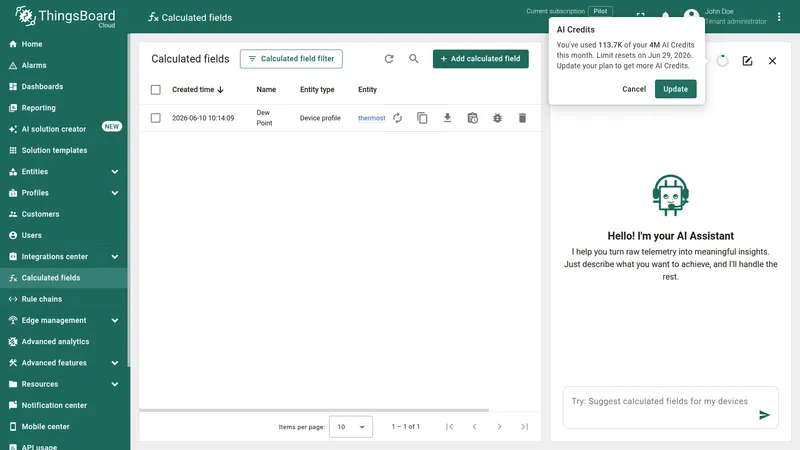Screen dimensions: 800x450
Task: Open search with the magnifier icon
Action: pyautogui.click(x=414, y=59)
